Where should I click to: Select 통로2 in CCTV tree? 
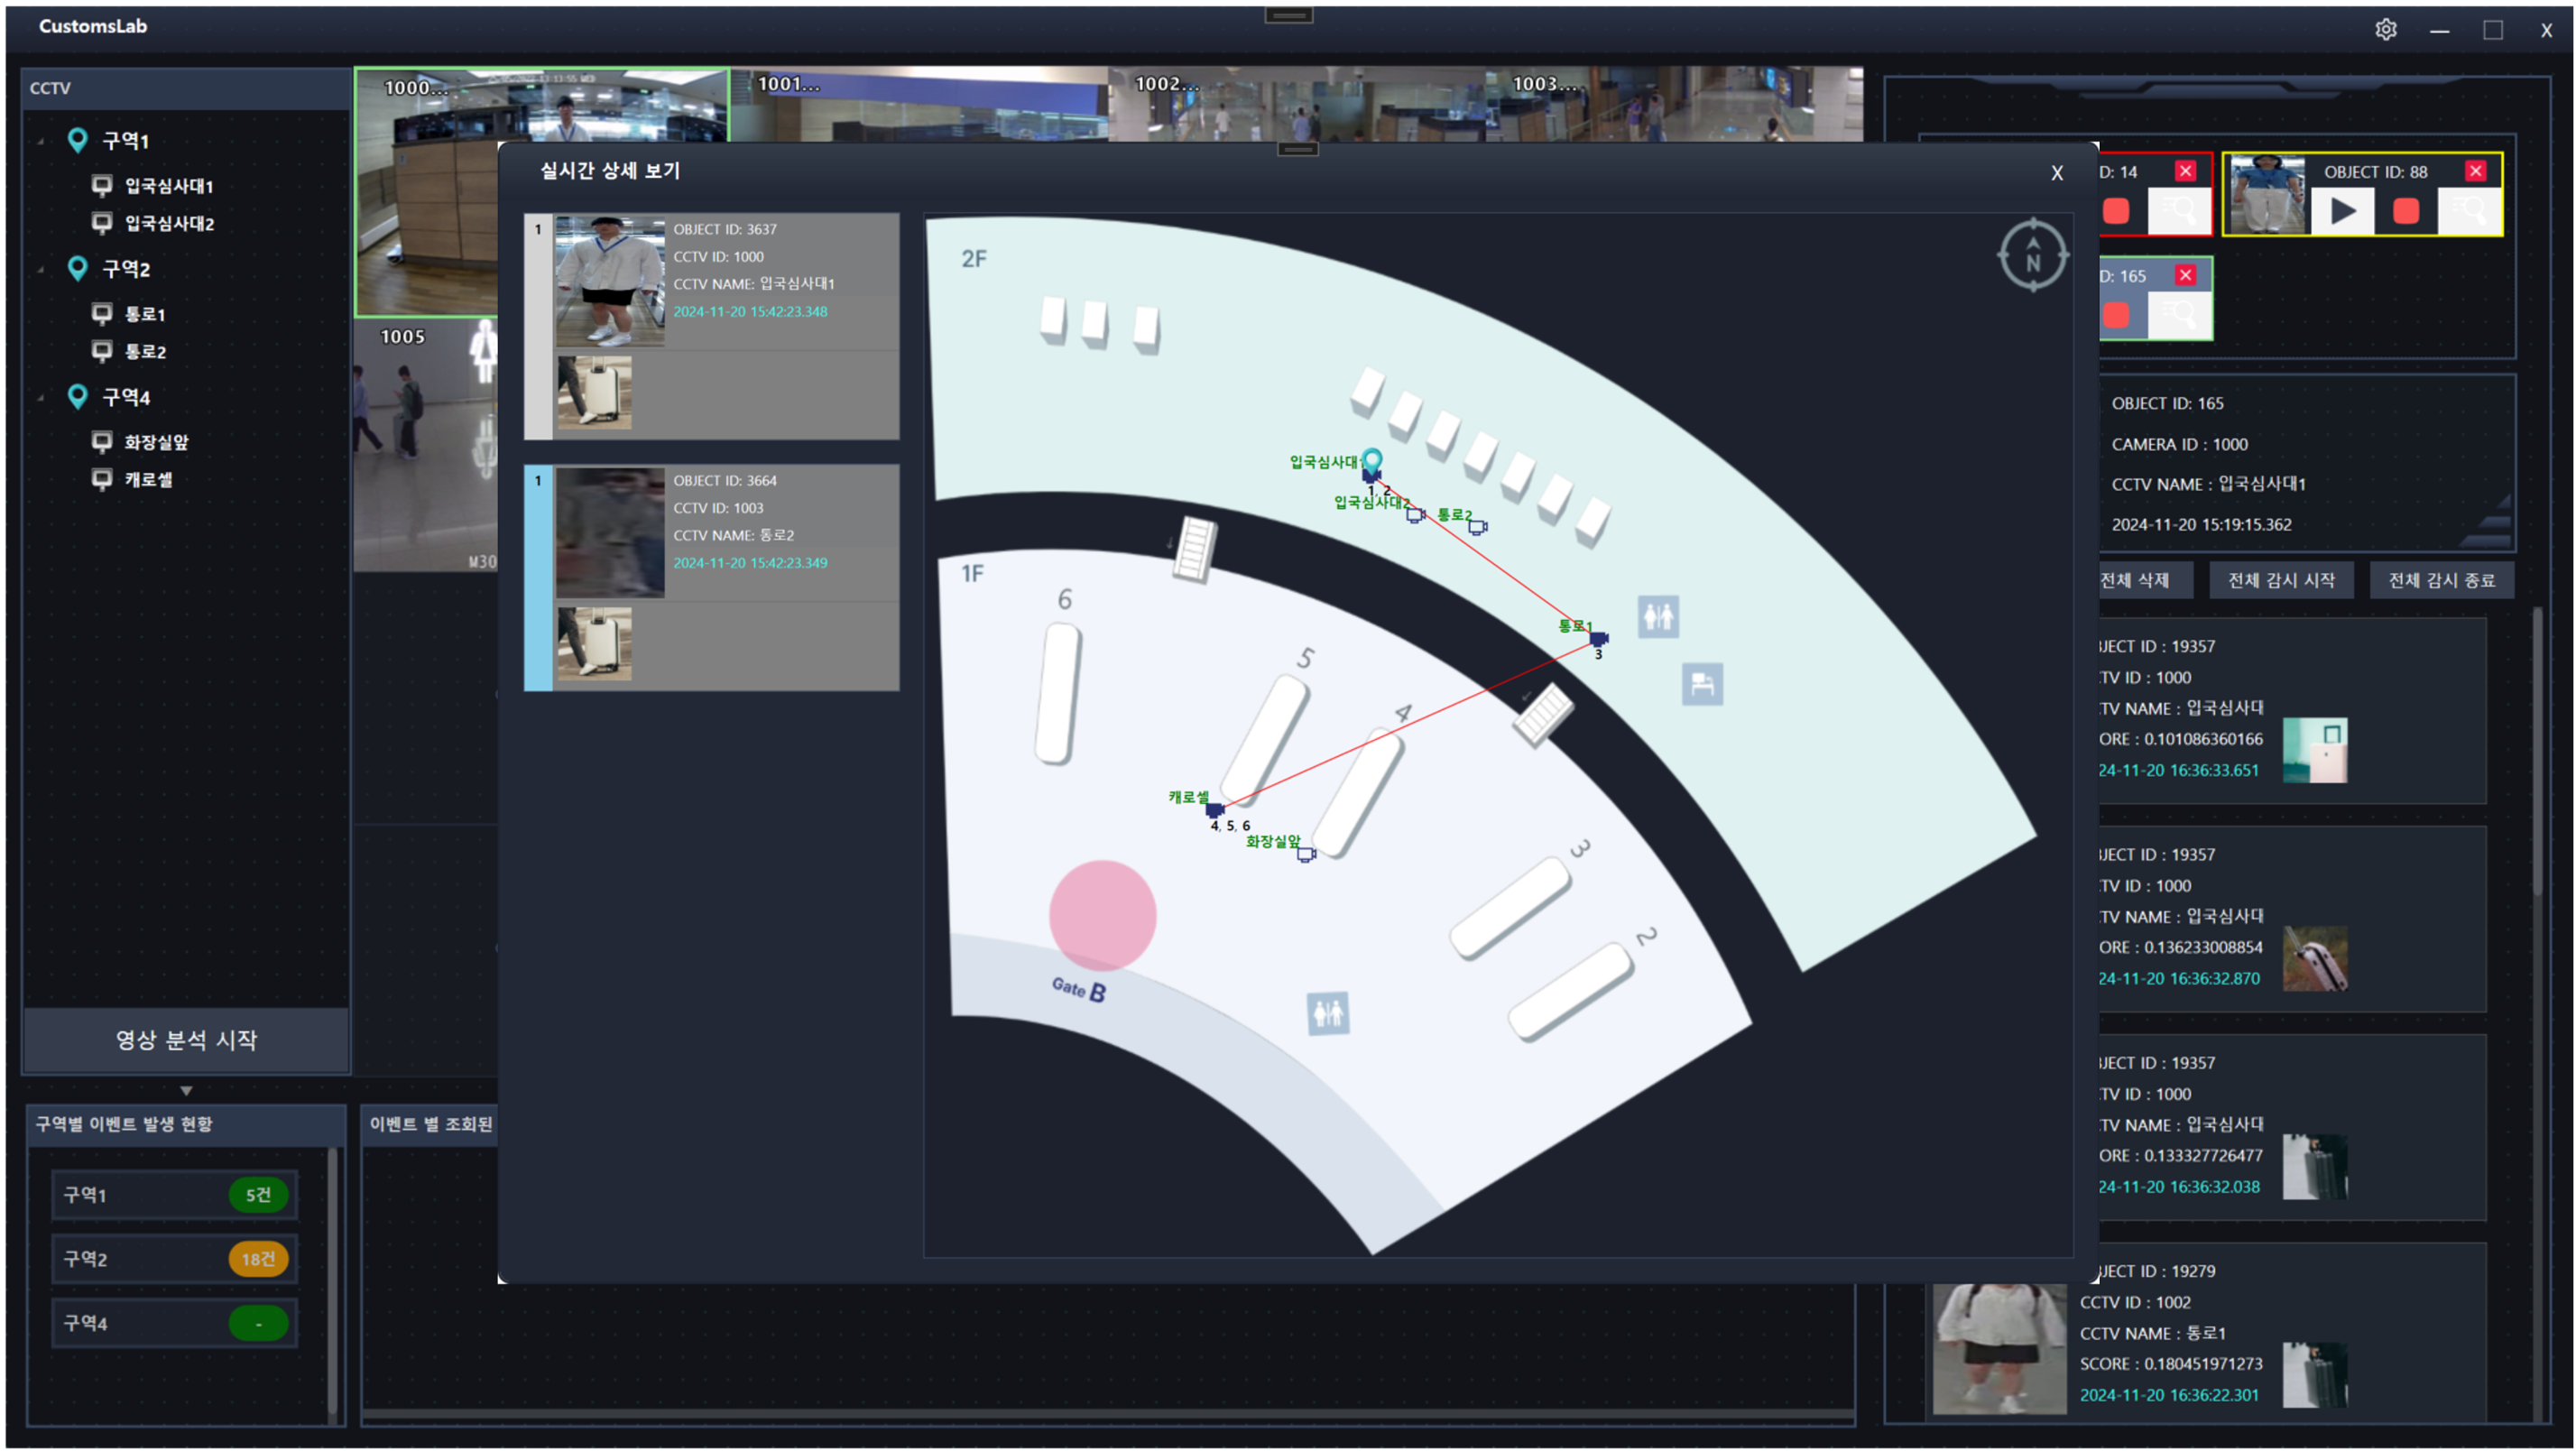coord(145,351)
